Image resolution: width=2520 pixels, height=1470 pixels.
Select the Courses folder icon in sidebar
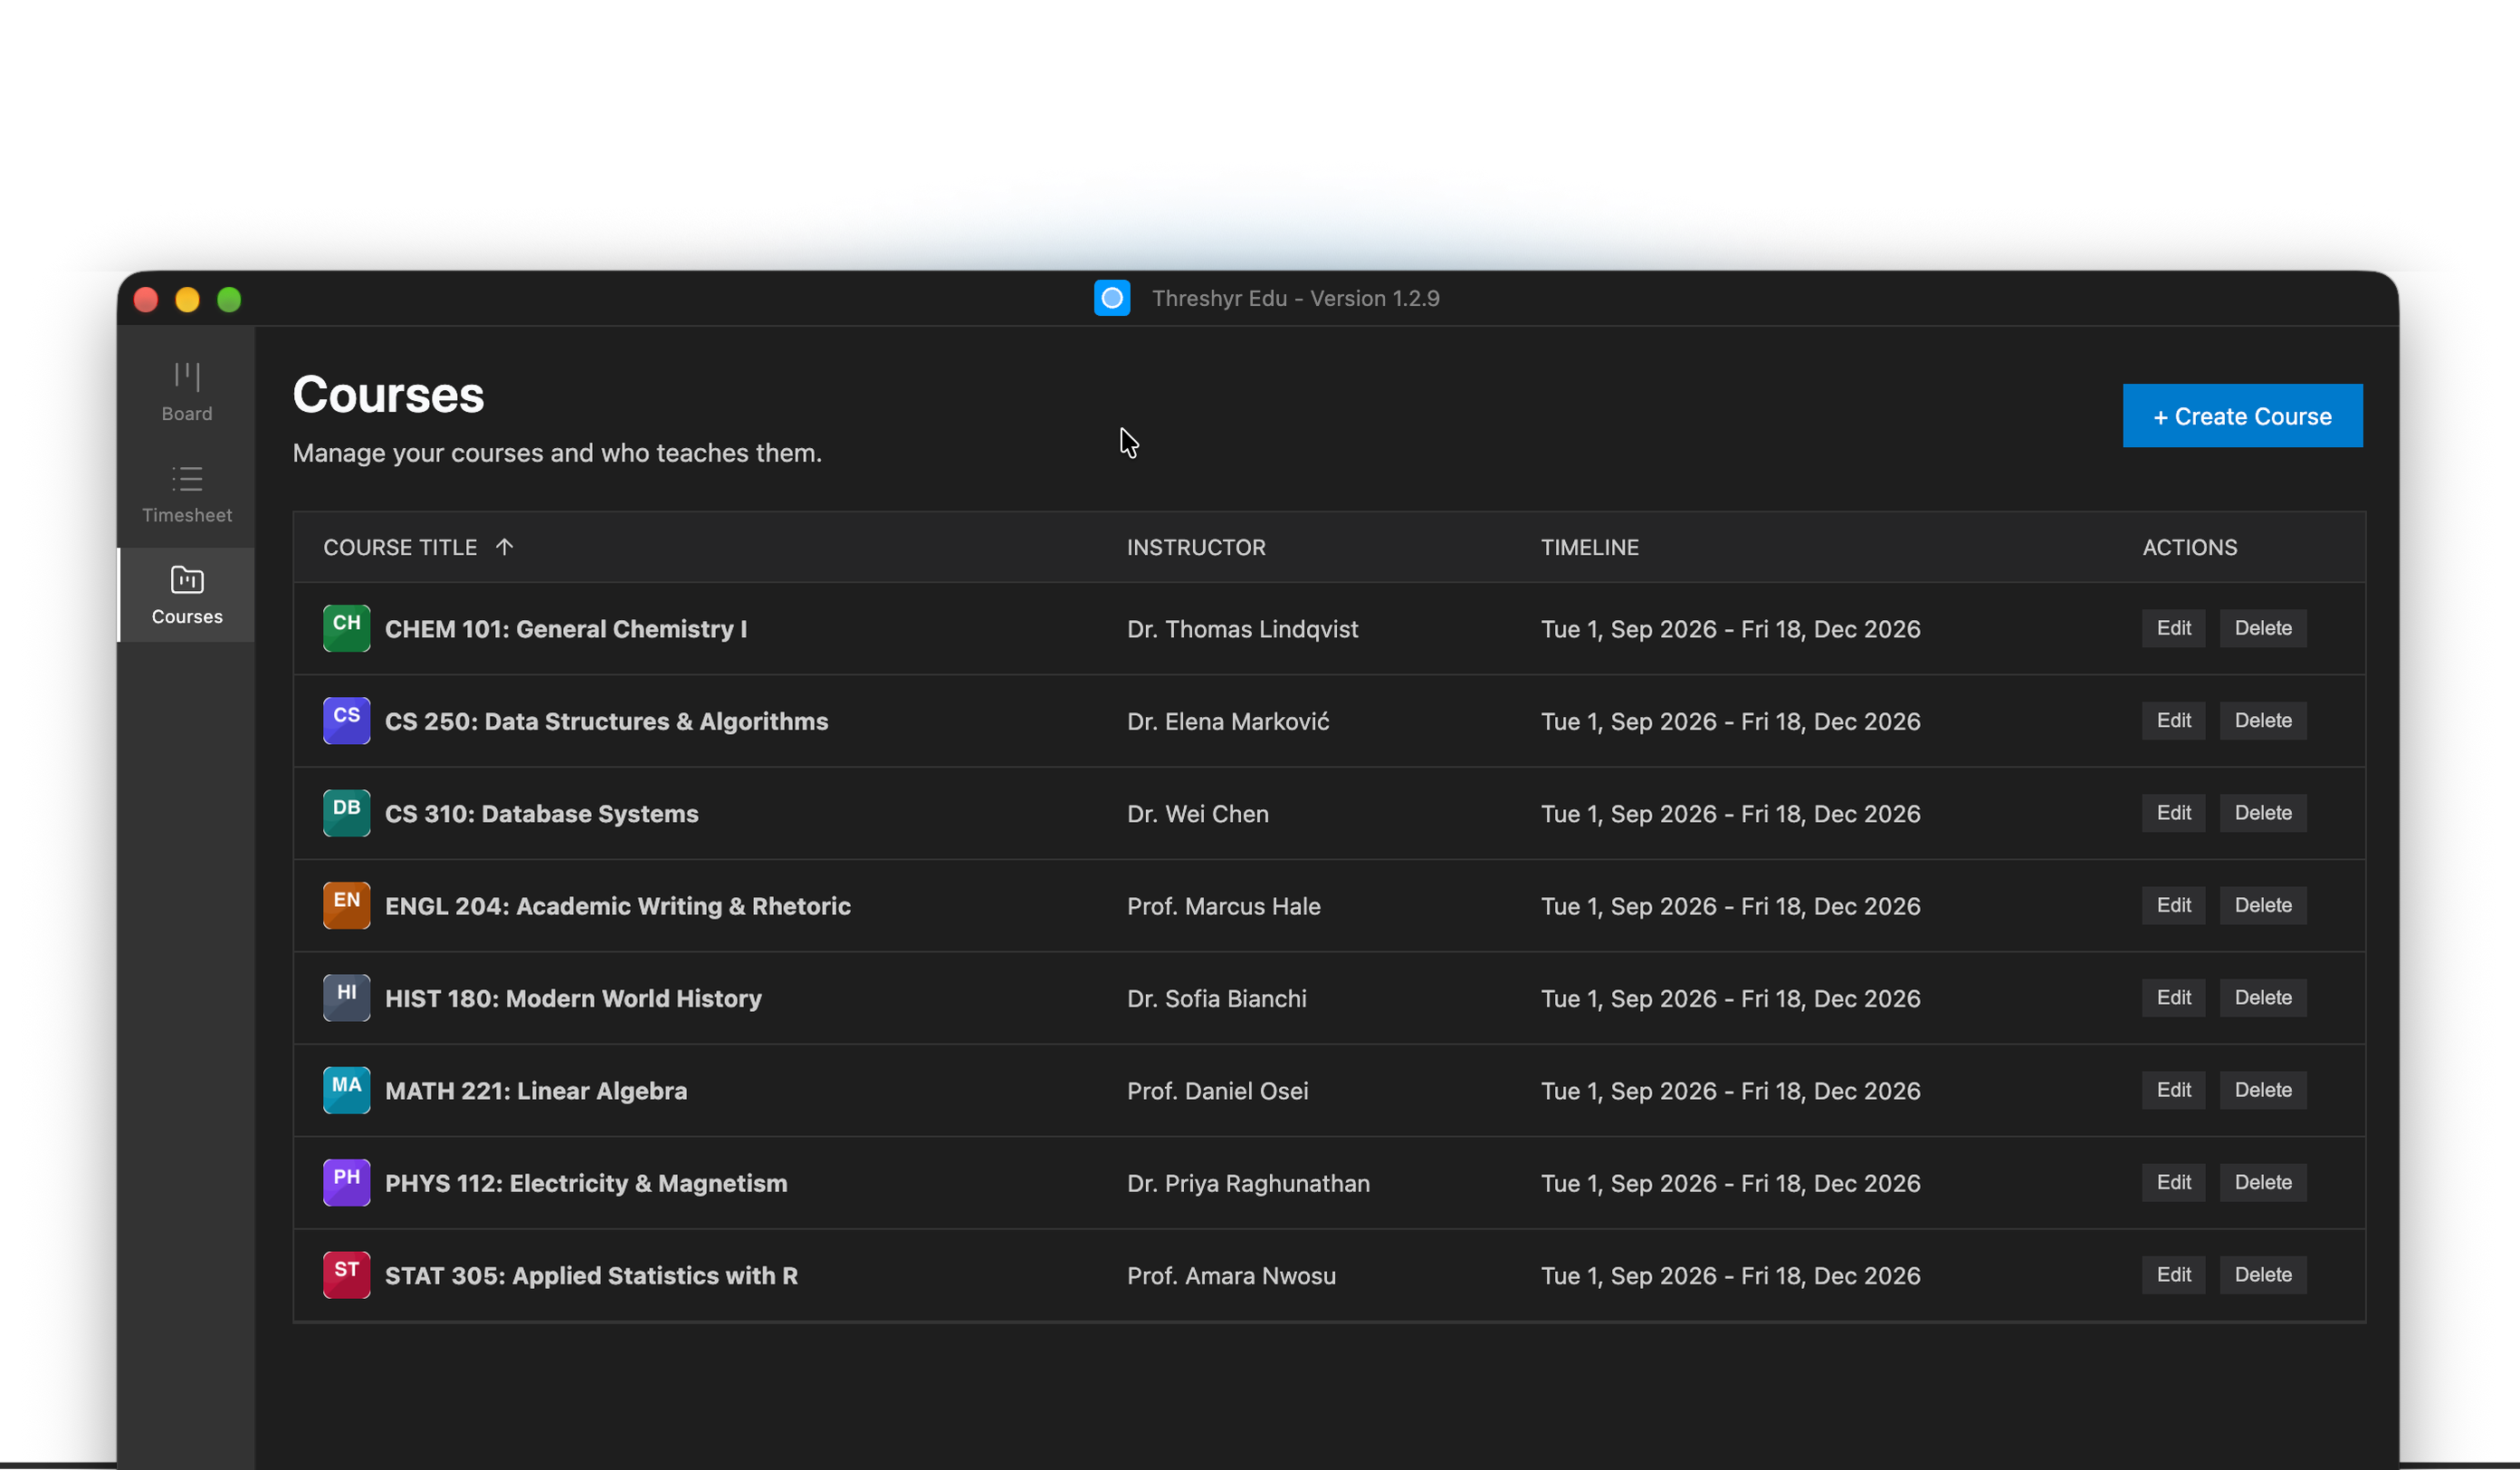coord(187,580)
